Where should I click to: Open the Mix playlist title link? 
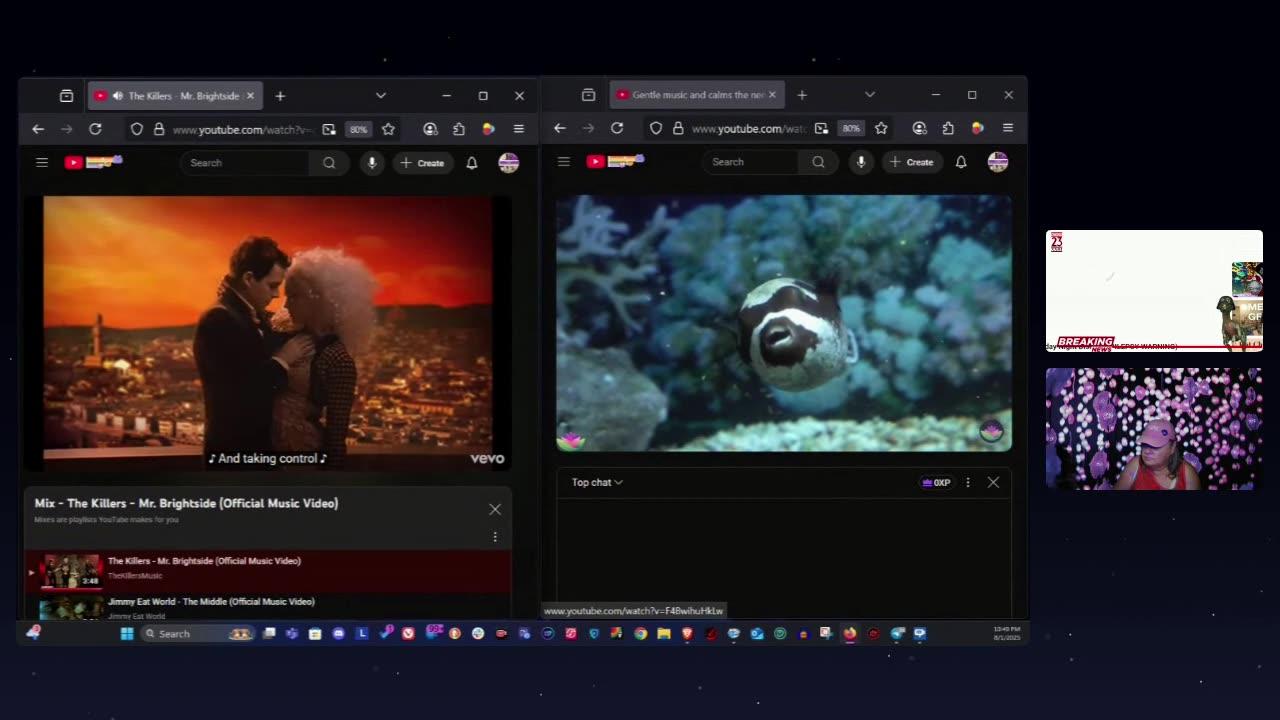186,503
